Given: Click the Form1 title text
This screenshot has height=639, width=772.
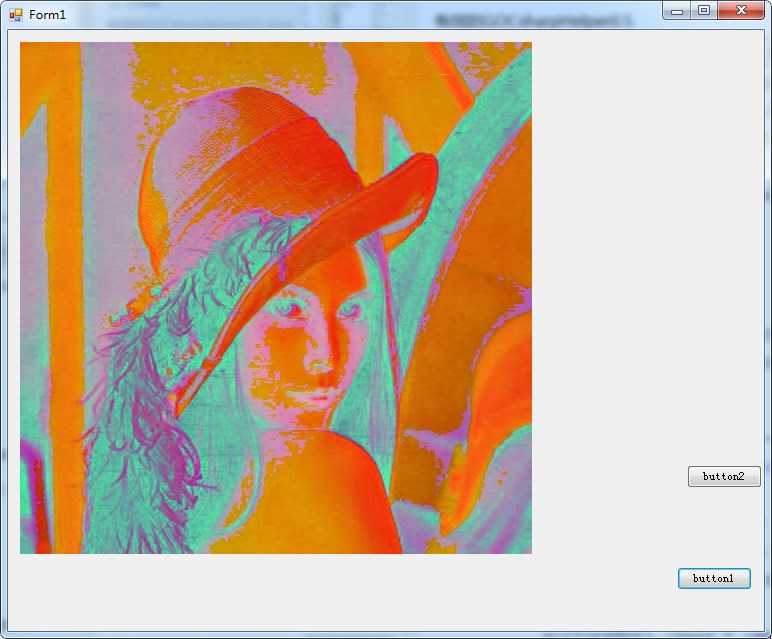Looking at the screenshot, I should coord(47,15).
